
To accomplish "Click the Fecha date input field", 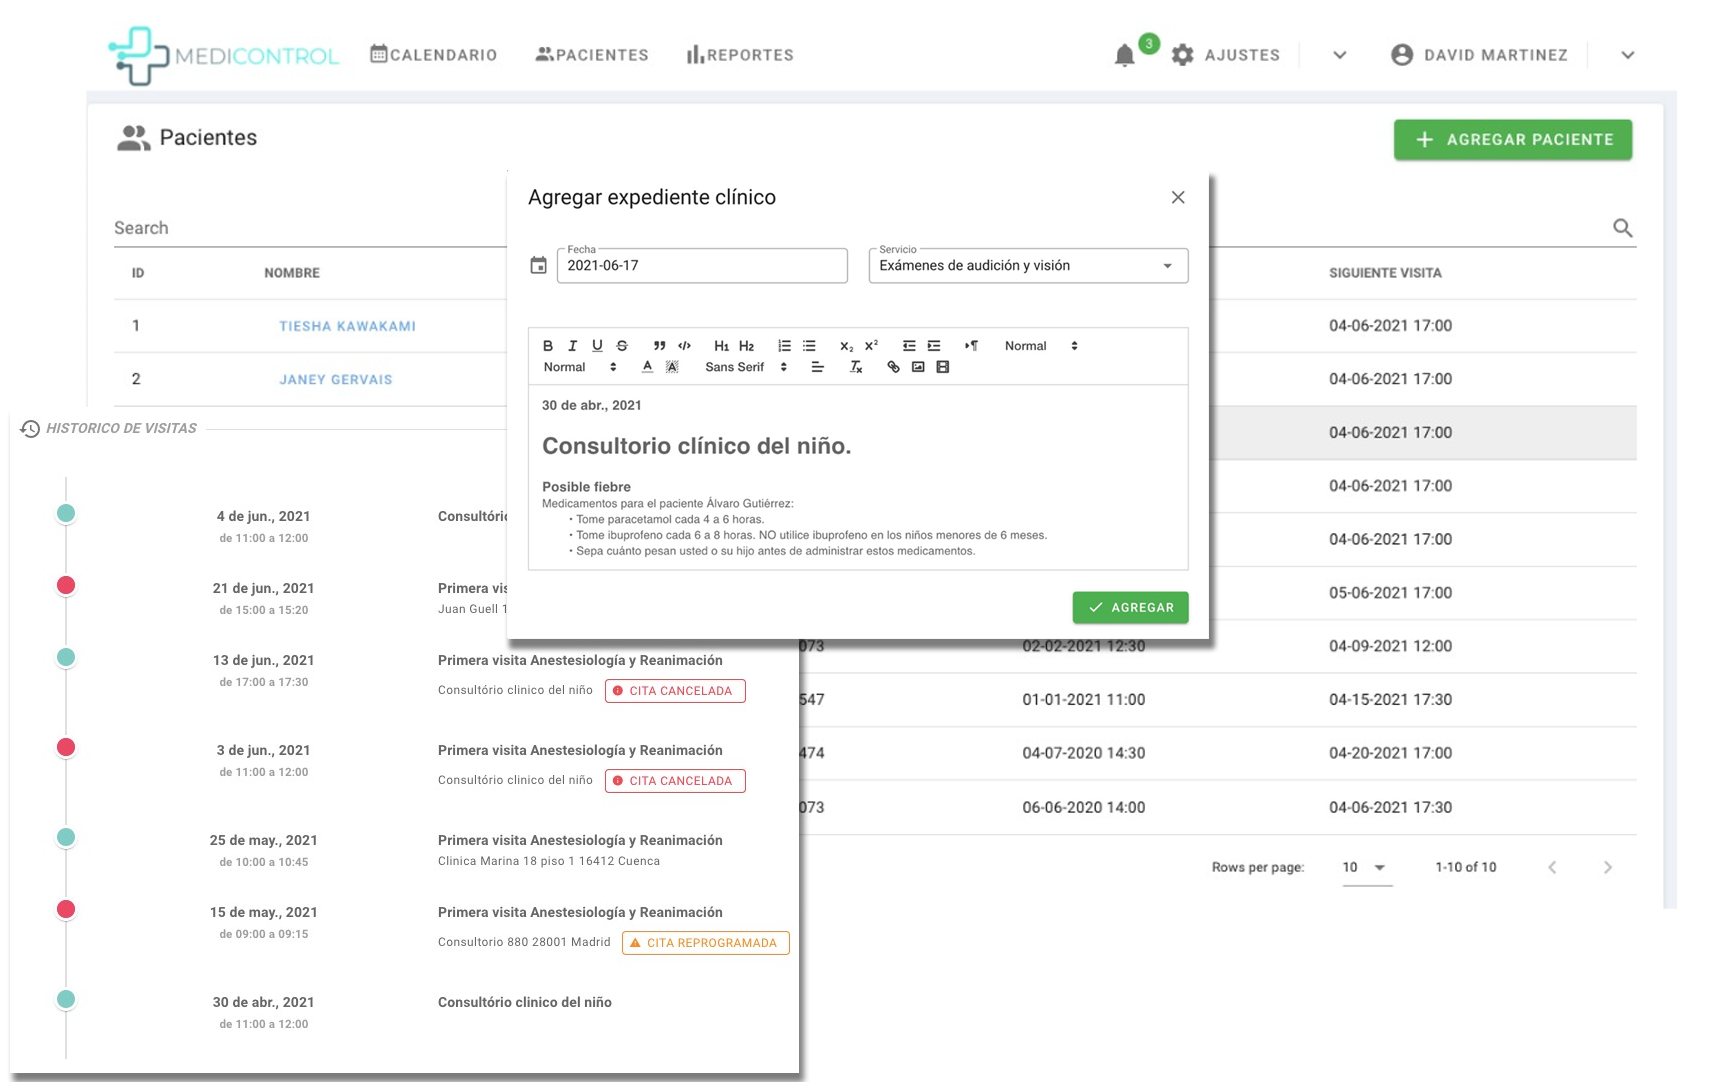I will (x=702, y=266).
